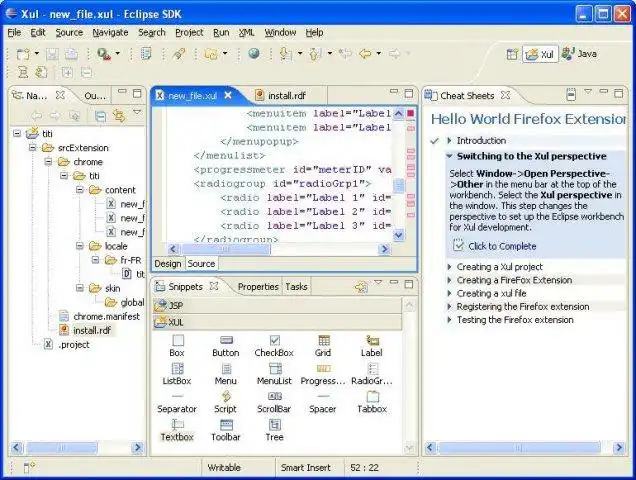Insert the Spacer snippet
The image size is (636, 480).
coord(323,403)
